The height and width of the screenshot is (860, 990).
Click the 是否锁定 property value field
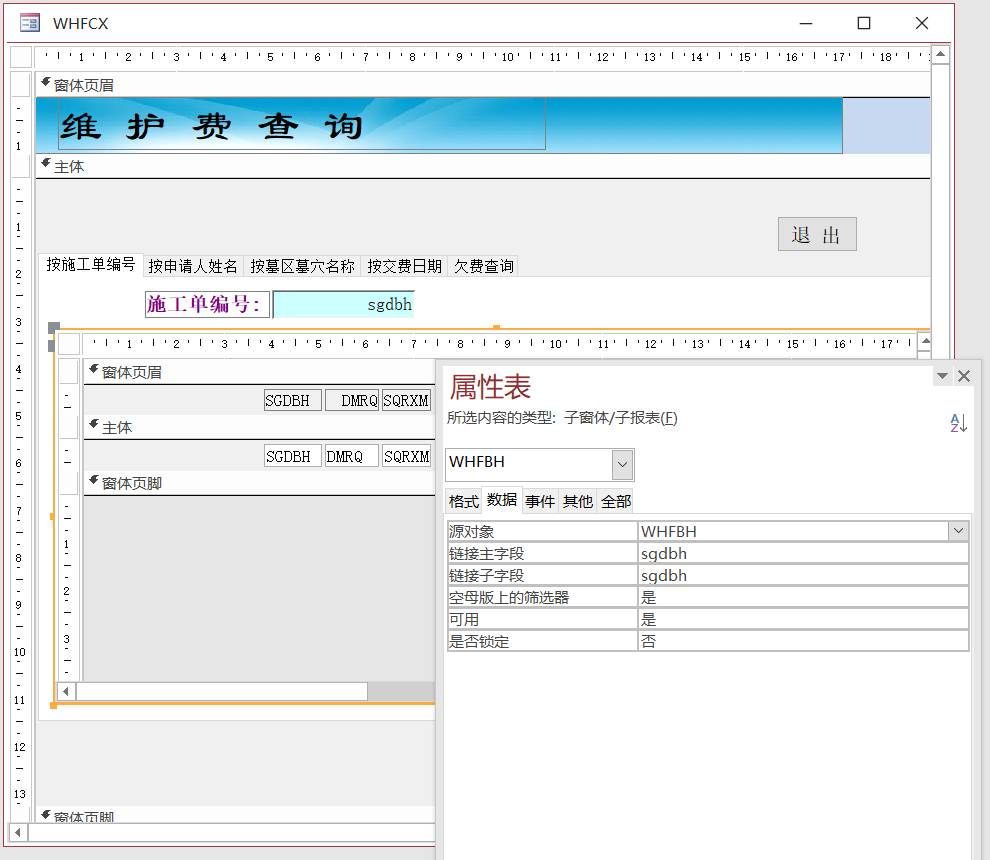803,642
